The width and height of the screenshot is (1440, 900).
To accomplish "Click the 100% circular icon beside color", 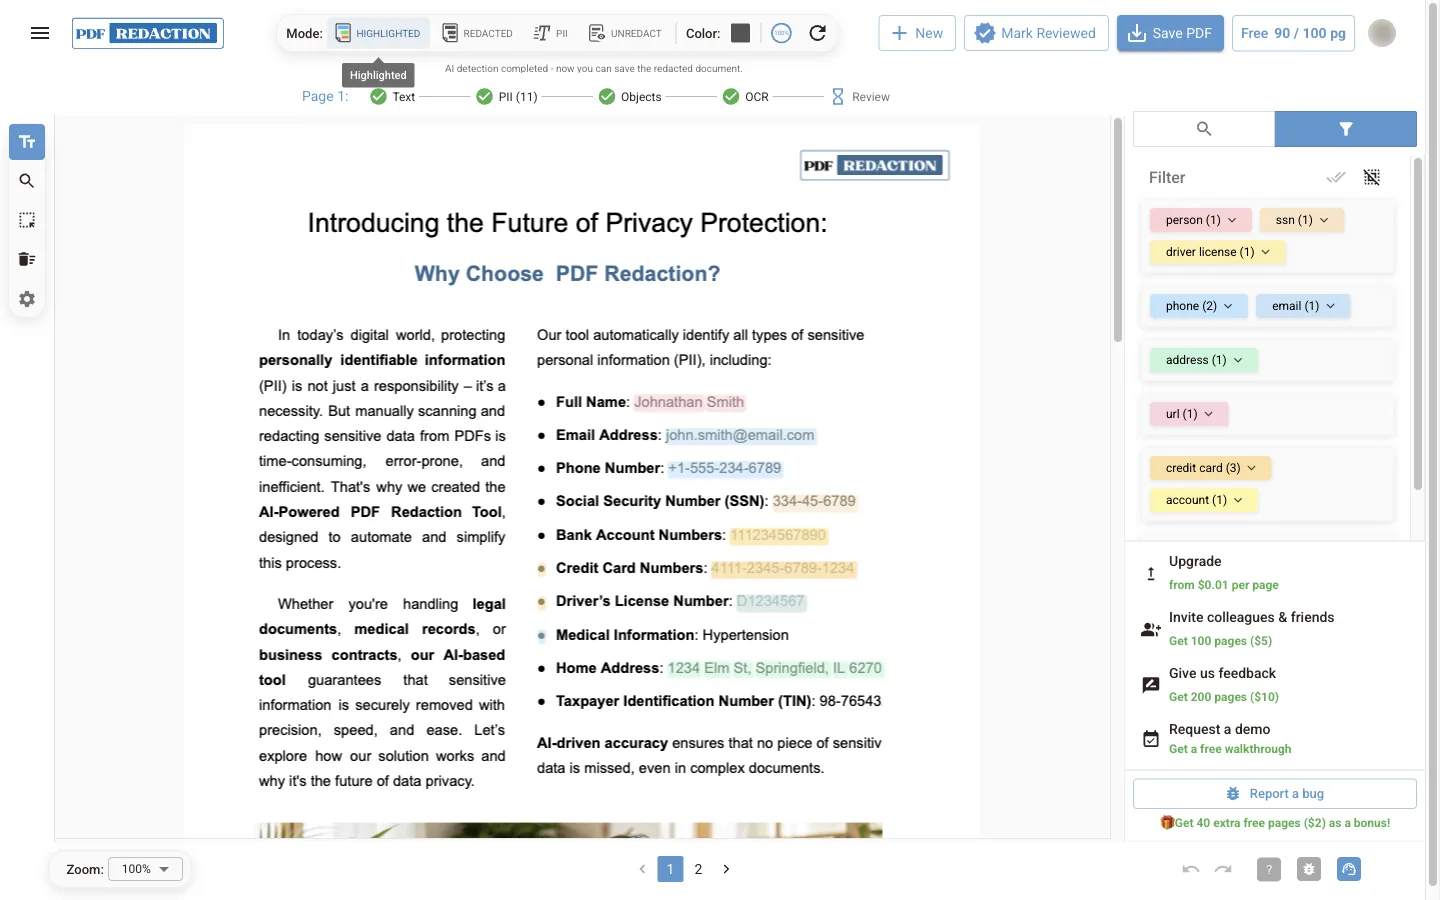I will click(782, 33).
